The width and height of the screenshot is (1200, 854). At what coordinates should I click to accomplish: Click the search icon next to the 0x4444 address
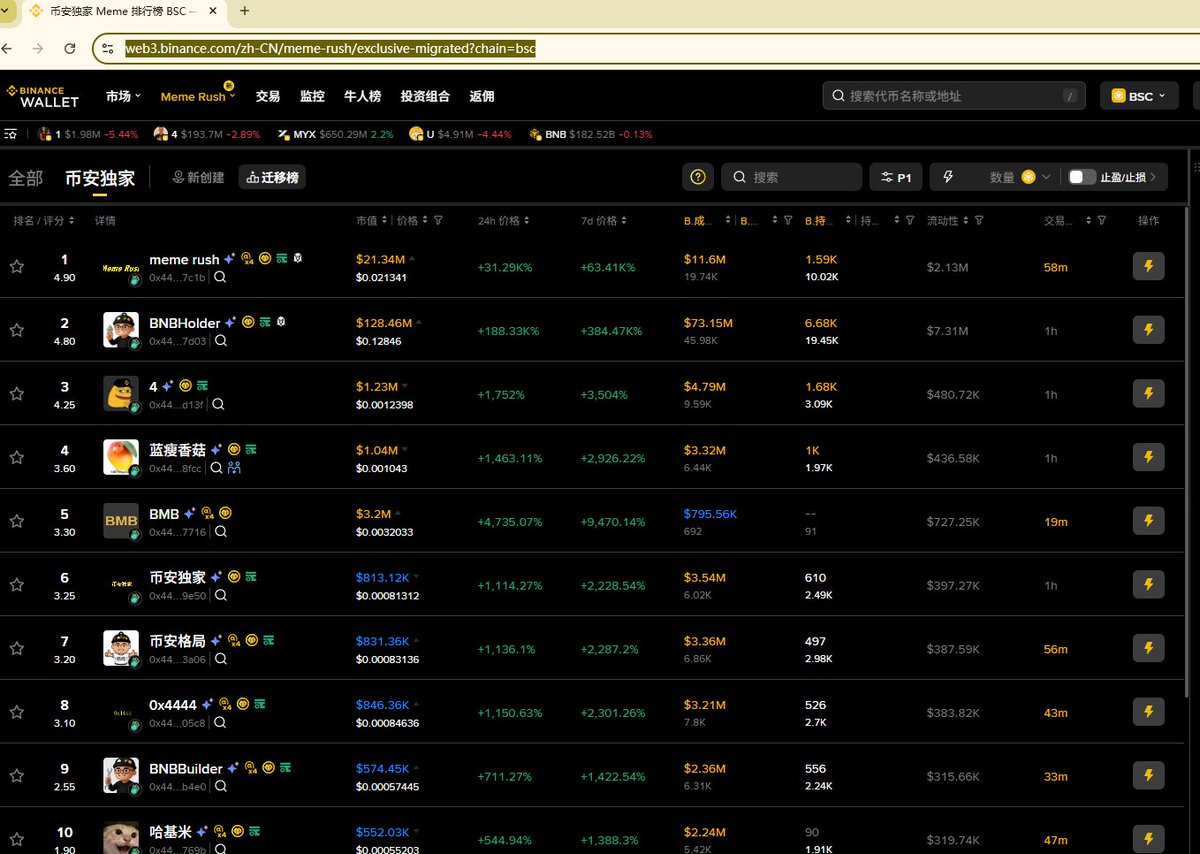point(220,723)
